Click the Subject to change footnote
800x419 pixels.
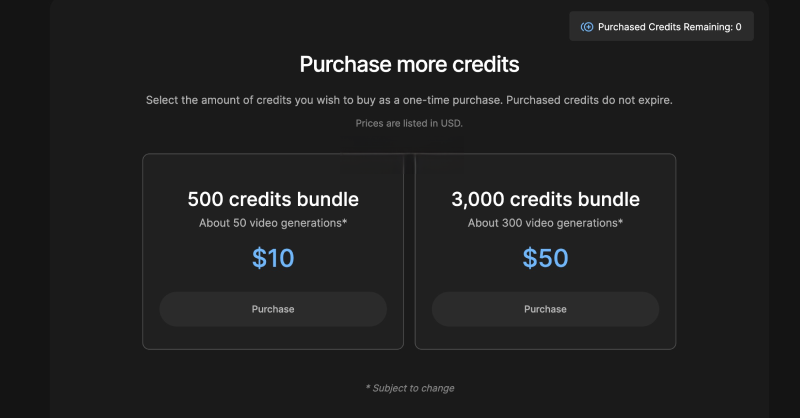point(410,387)
